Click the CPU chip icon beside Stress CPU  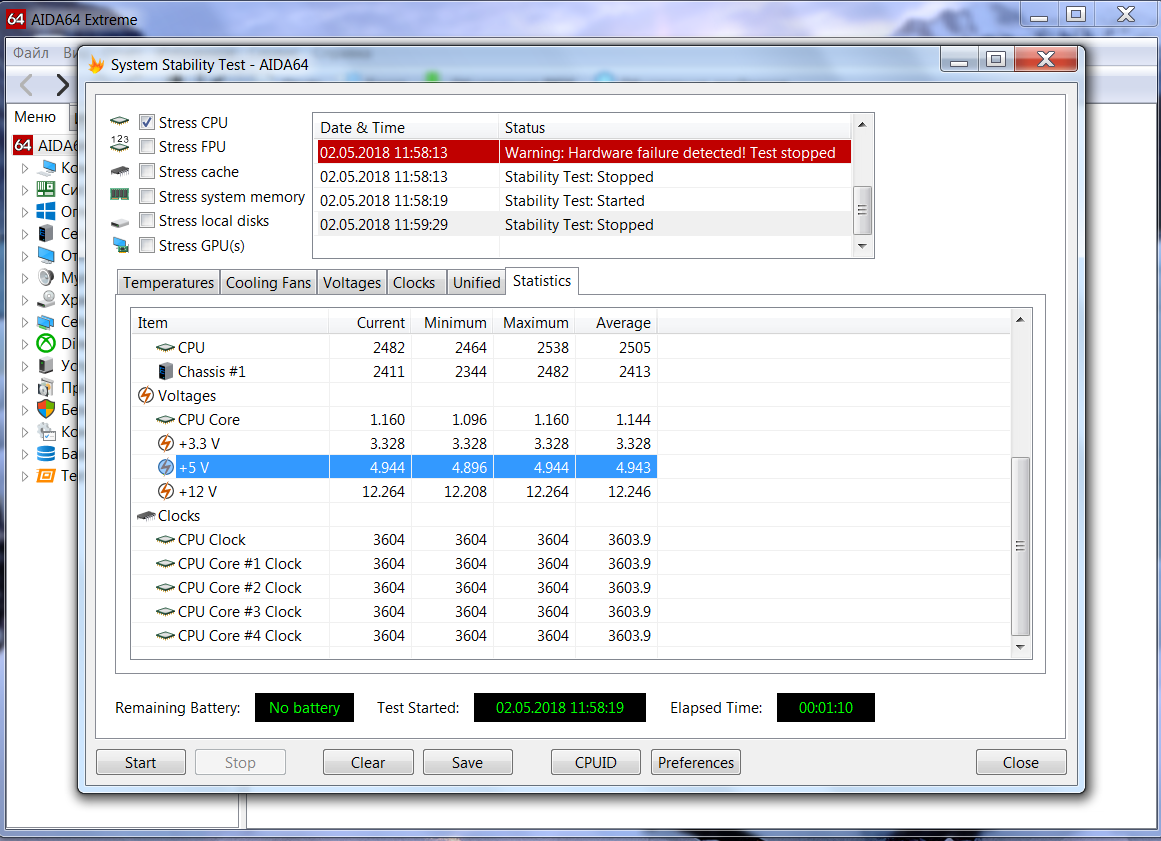coord(119,121)
